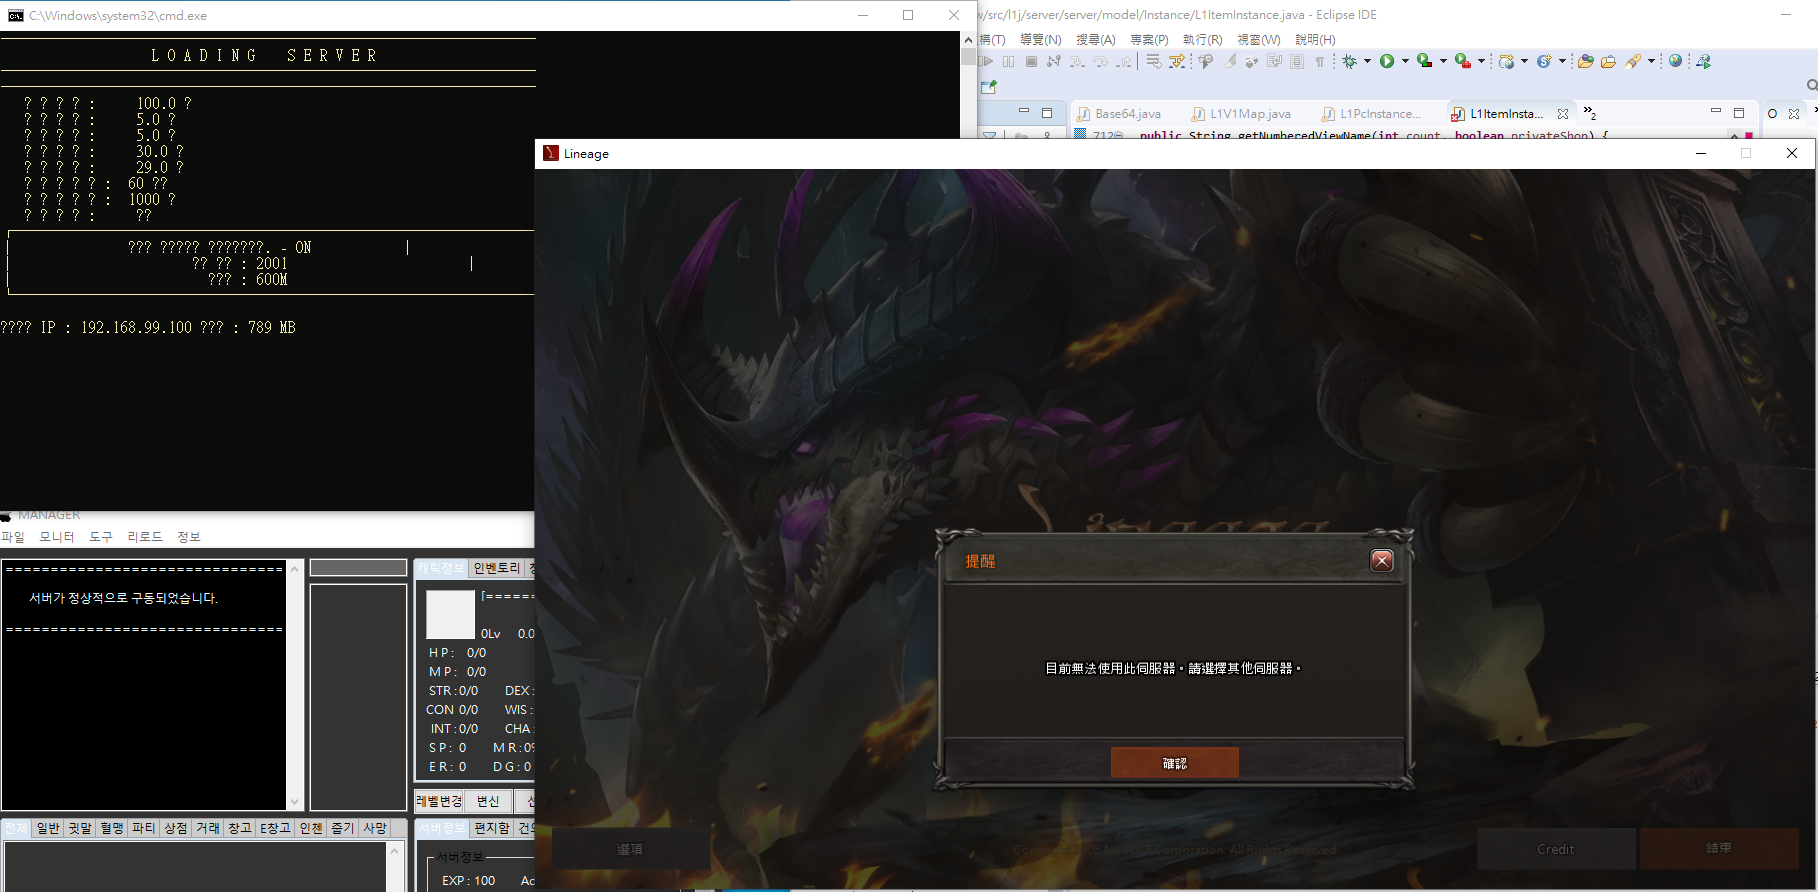The width and height of the screenshot is (1818, 892).
Task: Expand the New Java Class dropdown arrow
Action: [x=1562, y=61]
